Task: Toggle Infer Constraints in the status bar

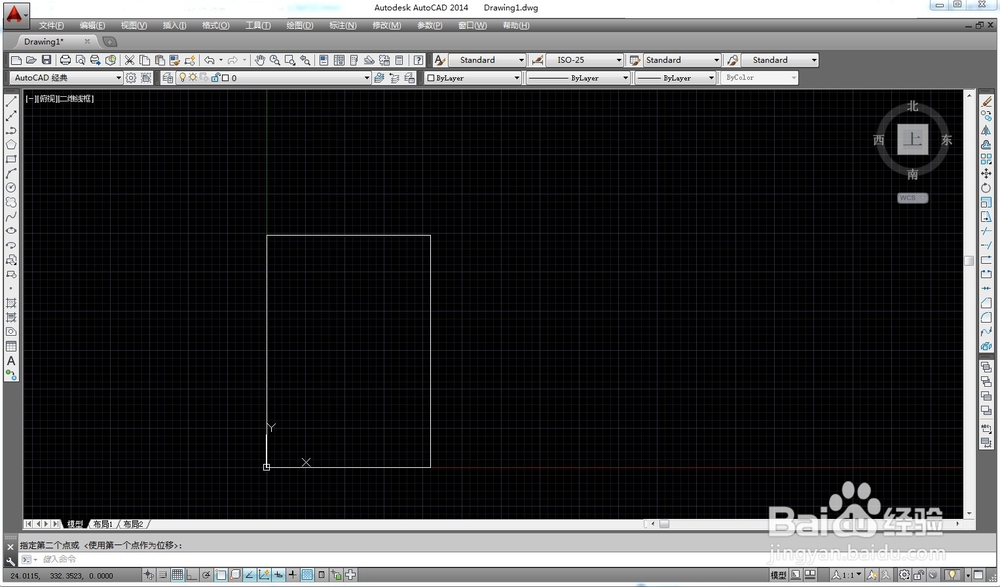Action: click(149, 575)
